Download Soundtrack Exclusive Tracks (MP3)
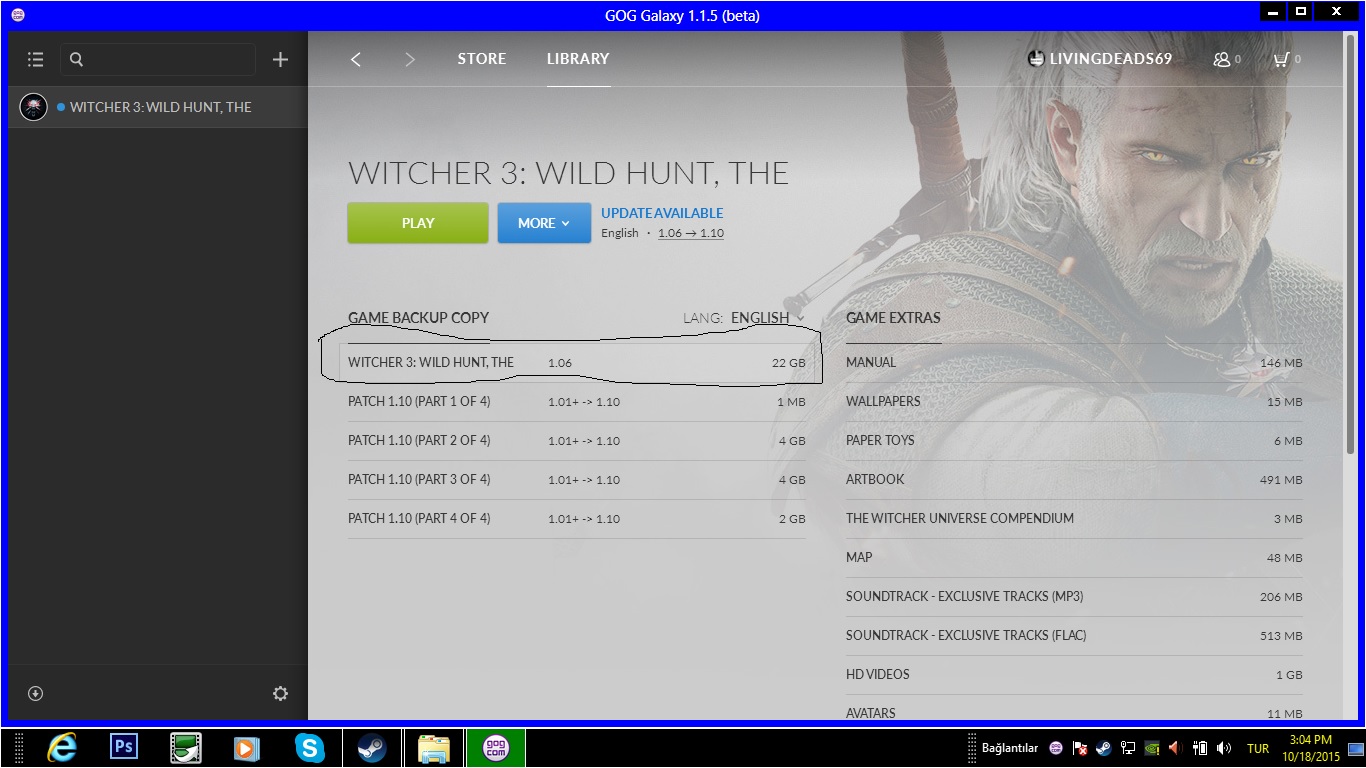This screenshot has height=768, width=1366. point(1074,597)
